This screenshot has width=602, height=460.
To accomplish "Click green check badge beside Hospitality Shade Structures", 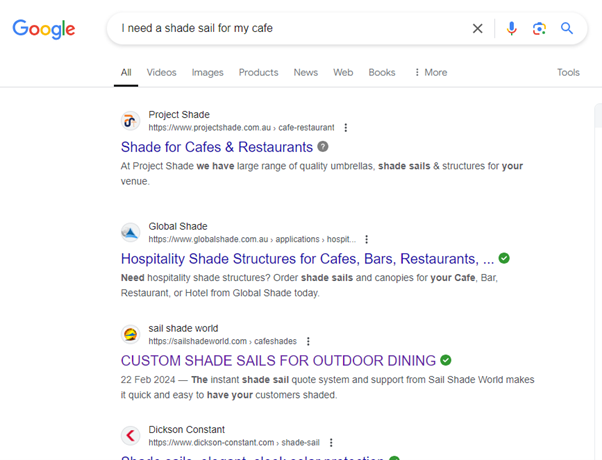I will click(x=504, y=258).
